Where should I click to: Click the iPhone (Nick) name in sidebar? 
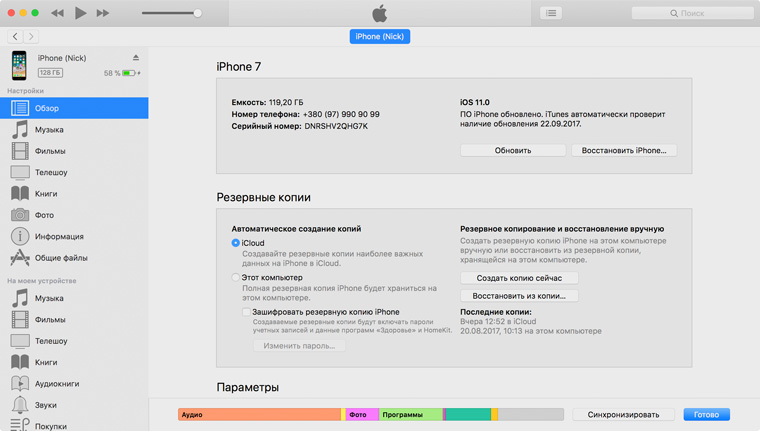tap(62, 58)
